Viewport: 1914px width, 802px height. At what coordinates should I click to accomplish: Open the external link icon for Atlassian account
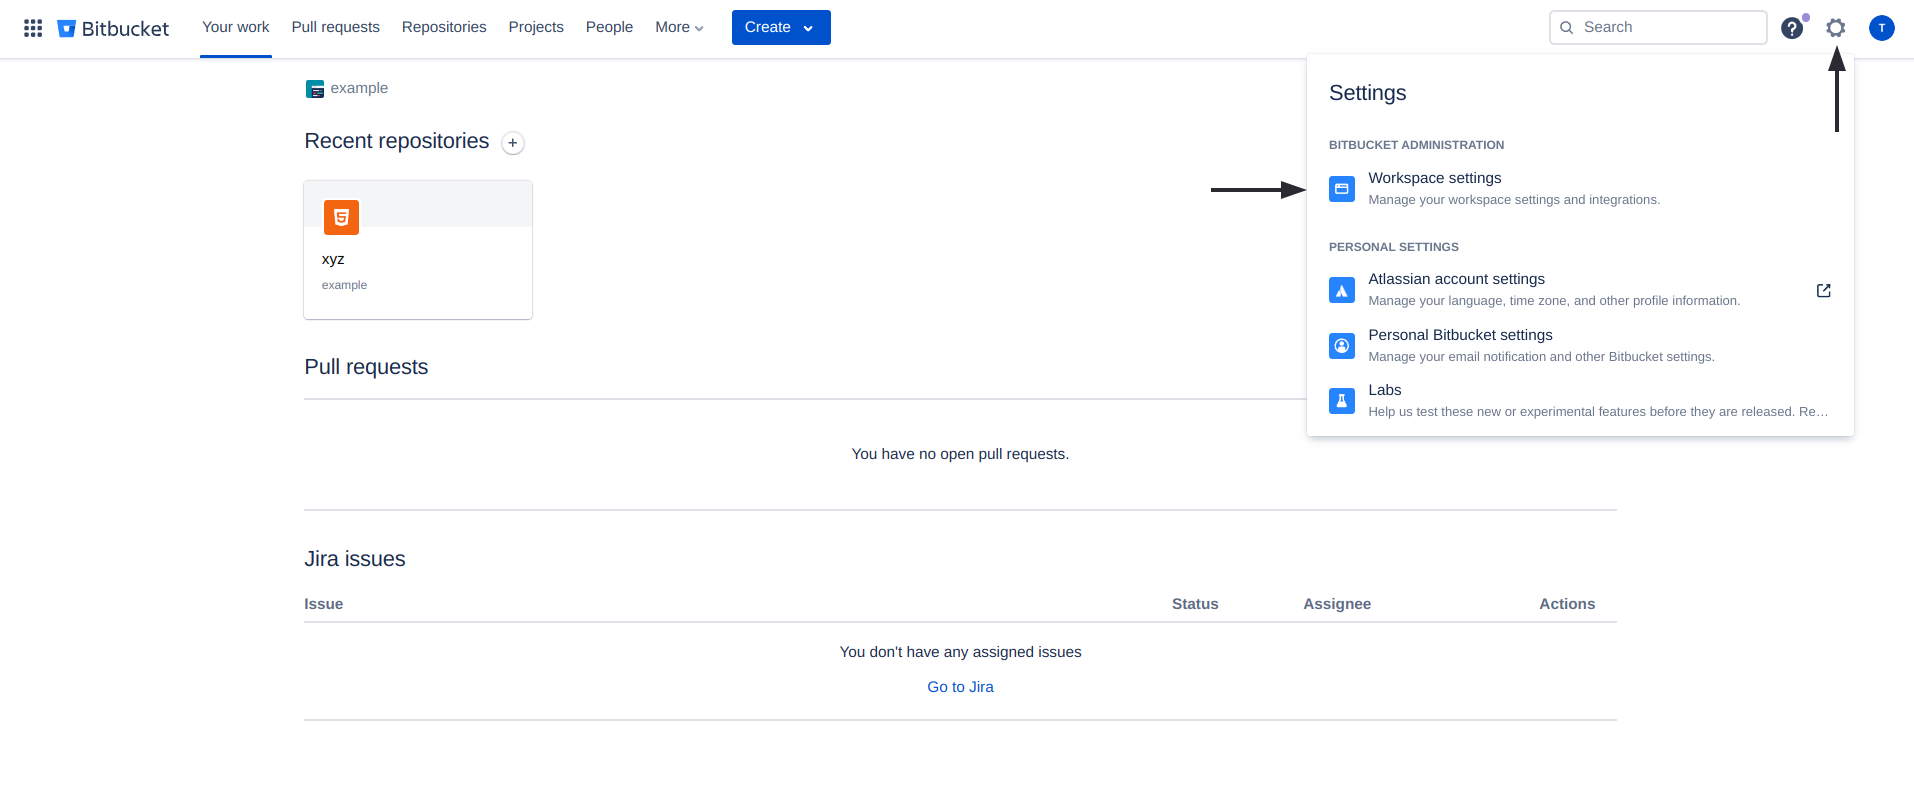(x=1824, y=290)
